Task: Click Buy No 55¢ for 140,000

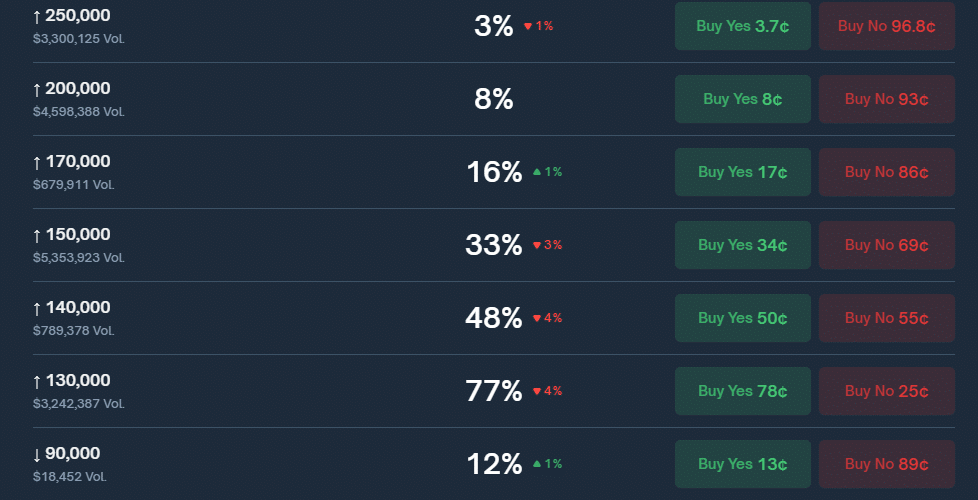Action: [x=886, y=318]
